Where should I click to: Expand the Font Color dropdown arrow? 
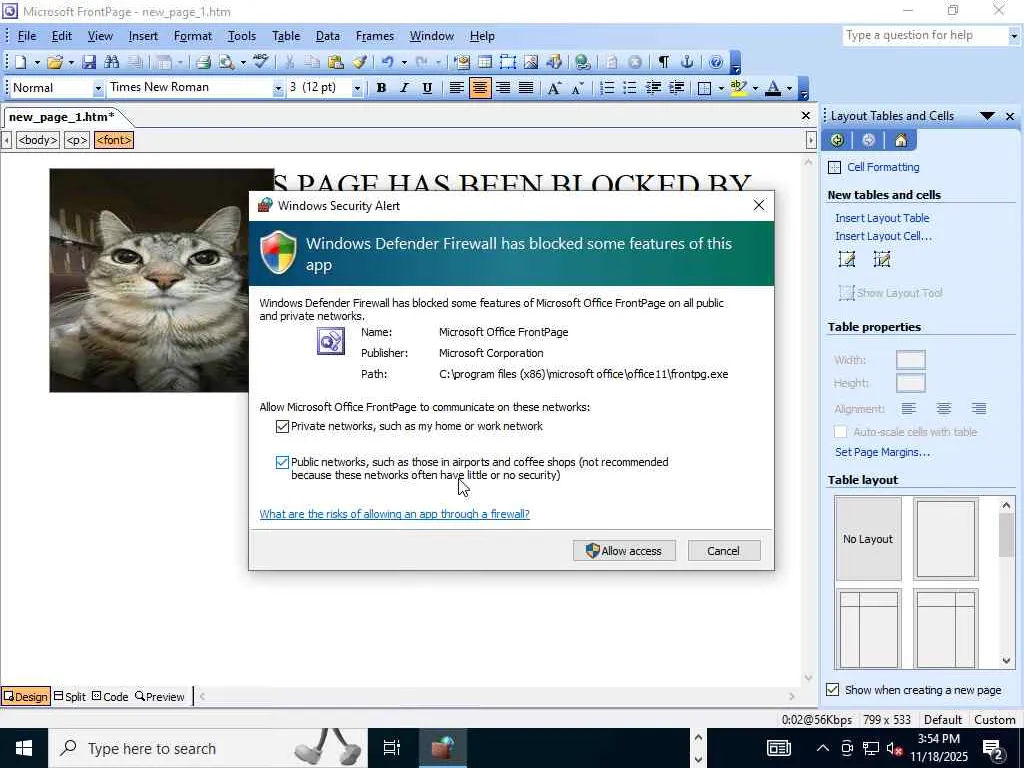(x=790, y=88)
